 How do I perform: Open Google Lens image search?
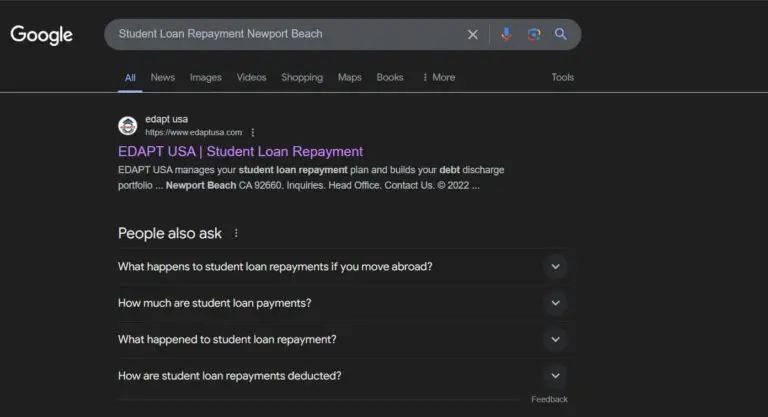point(534,34)
